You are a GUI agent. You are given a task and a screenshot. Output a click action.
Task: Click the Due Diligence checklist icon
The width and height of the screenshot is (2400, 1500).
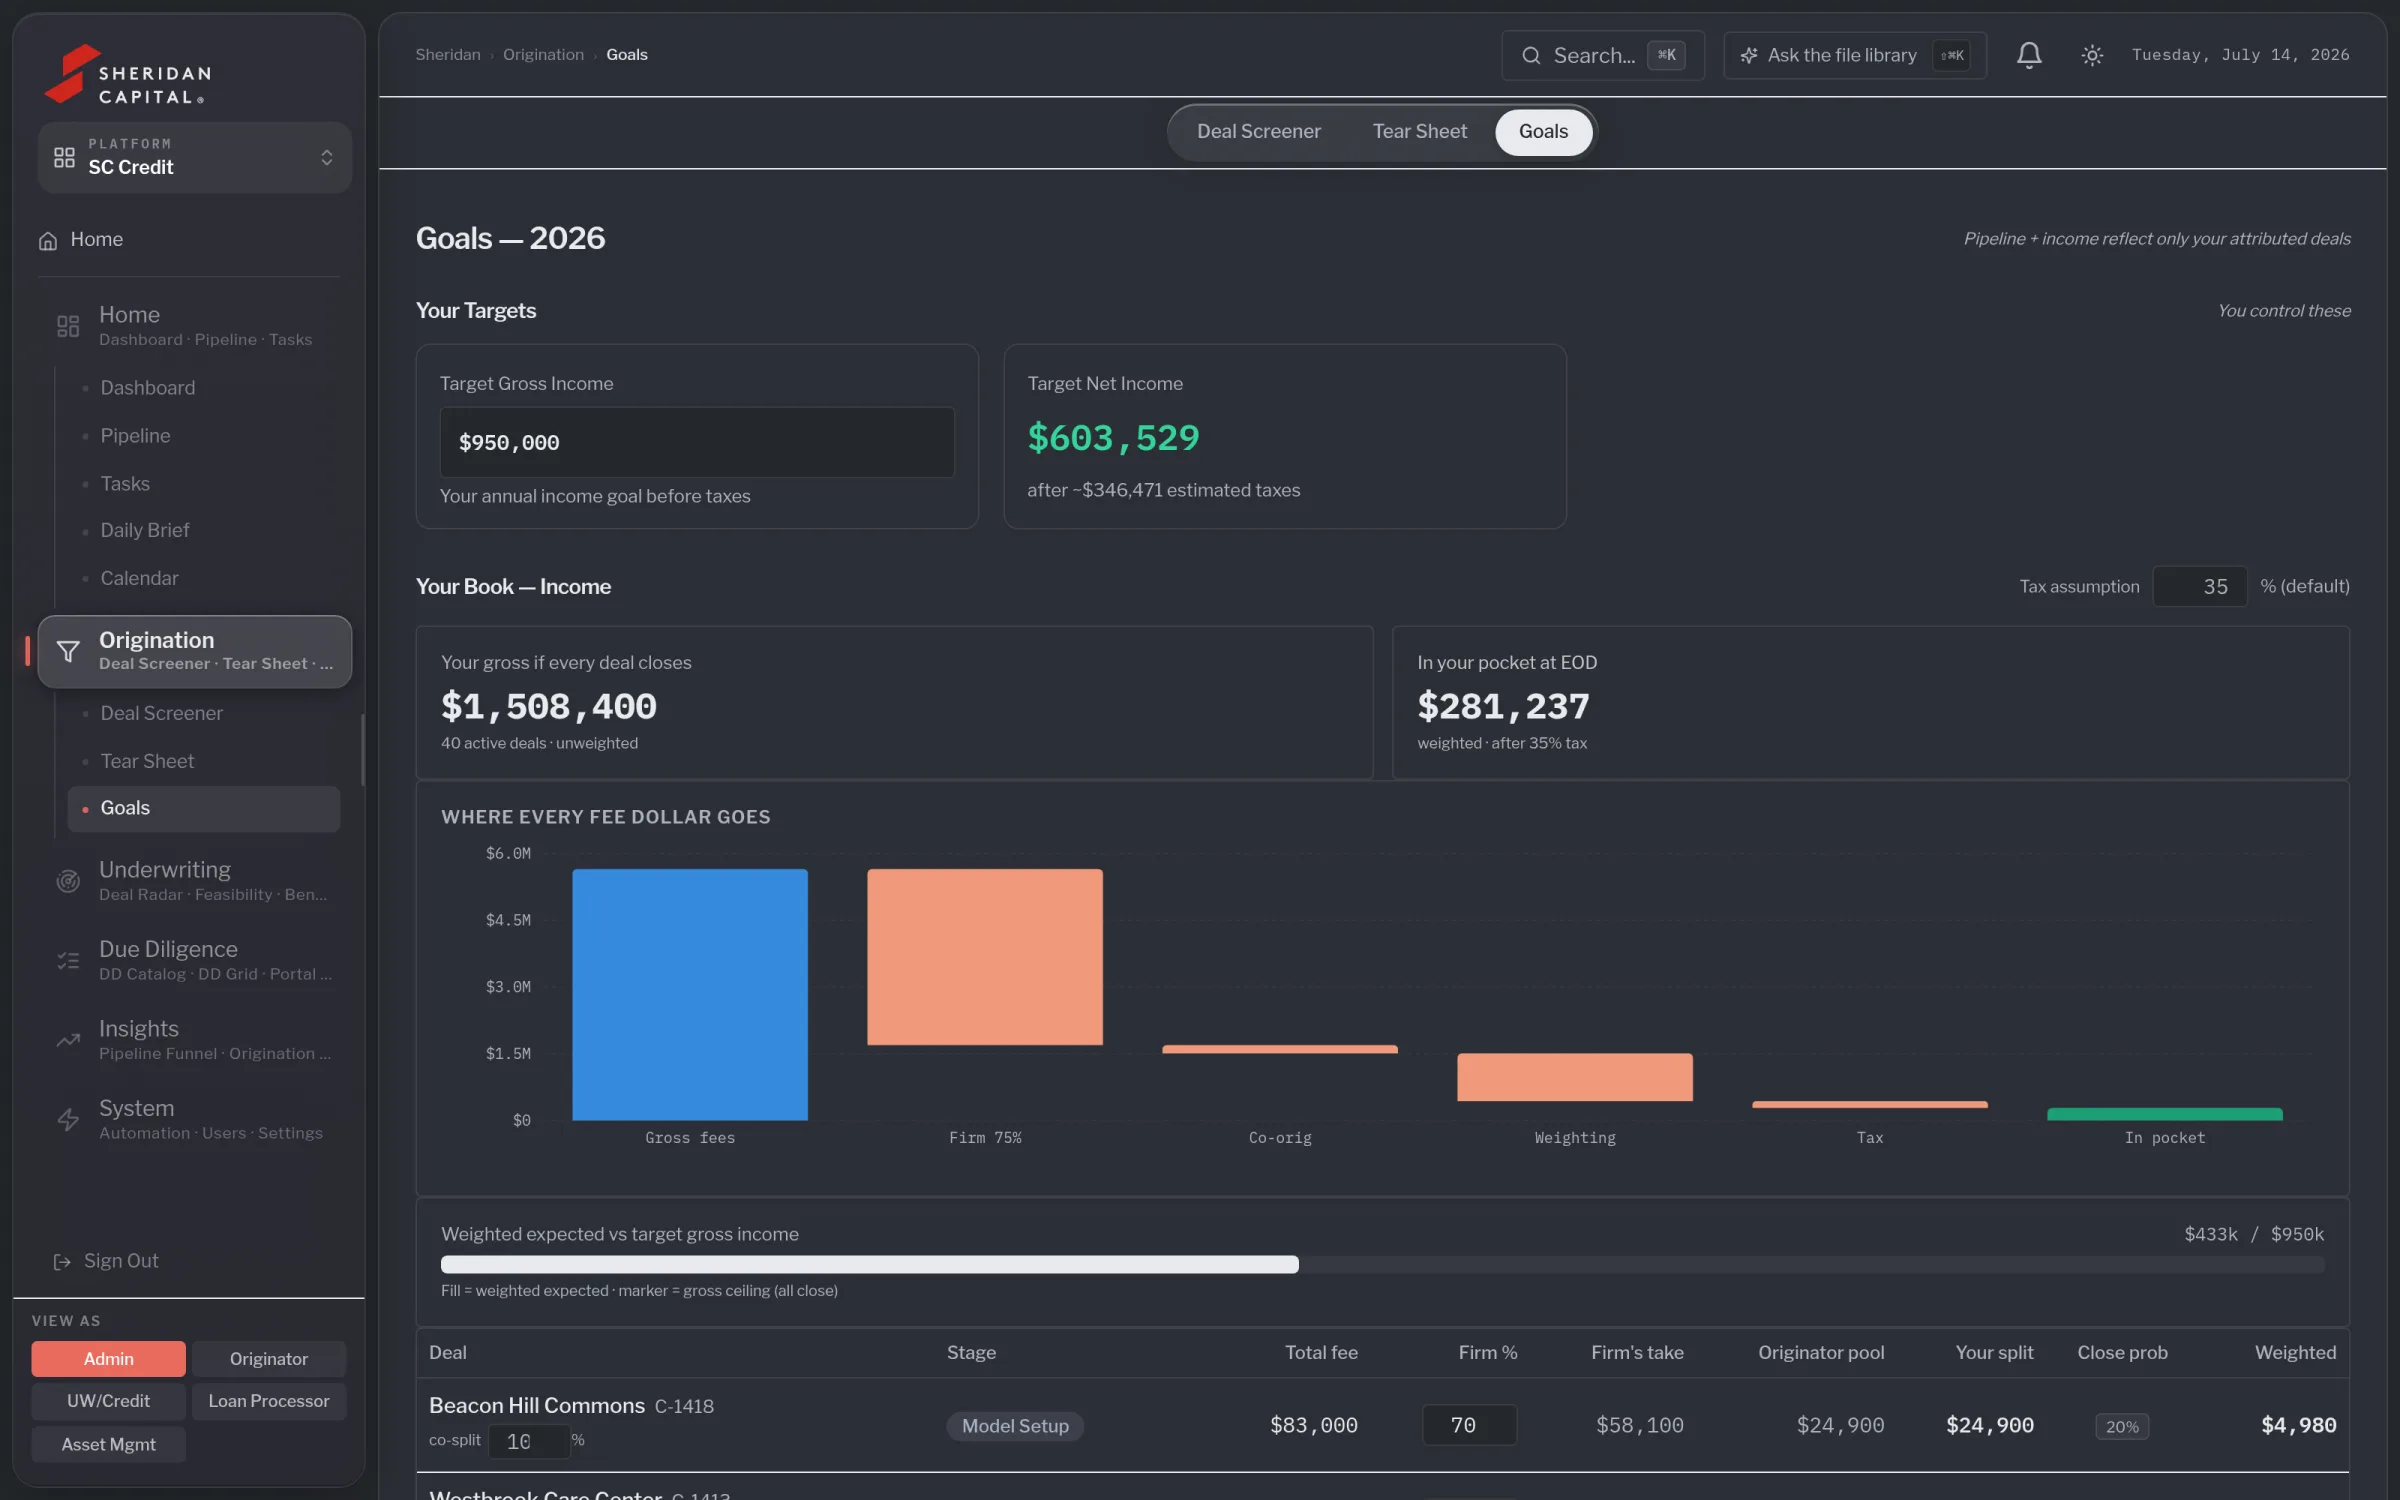67,960
